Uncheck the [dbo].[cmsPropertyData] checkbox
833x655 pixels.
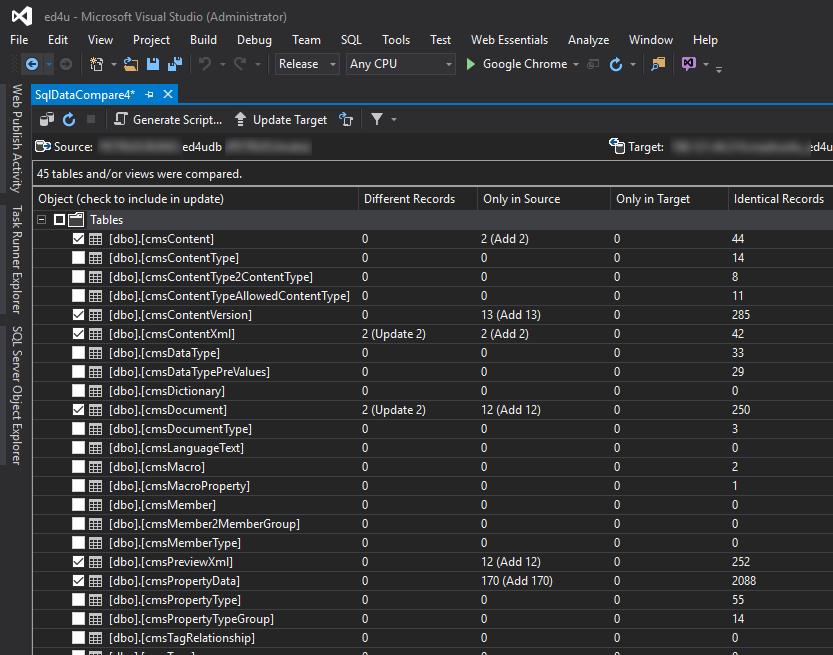click(x=79, y=581)
